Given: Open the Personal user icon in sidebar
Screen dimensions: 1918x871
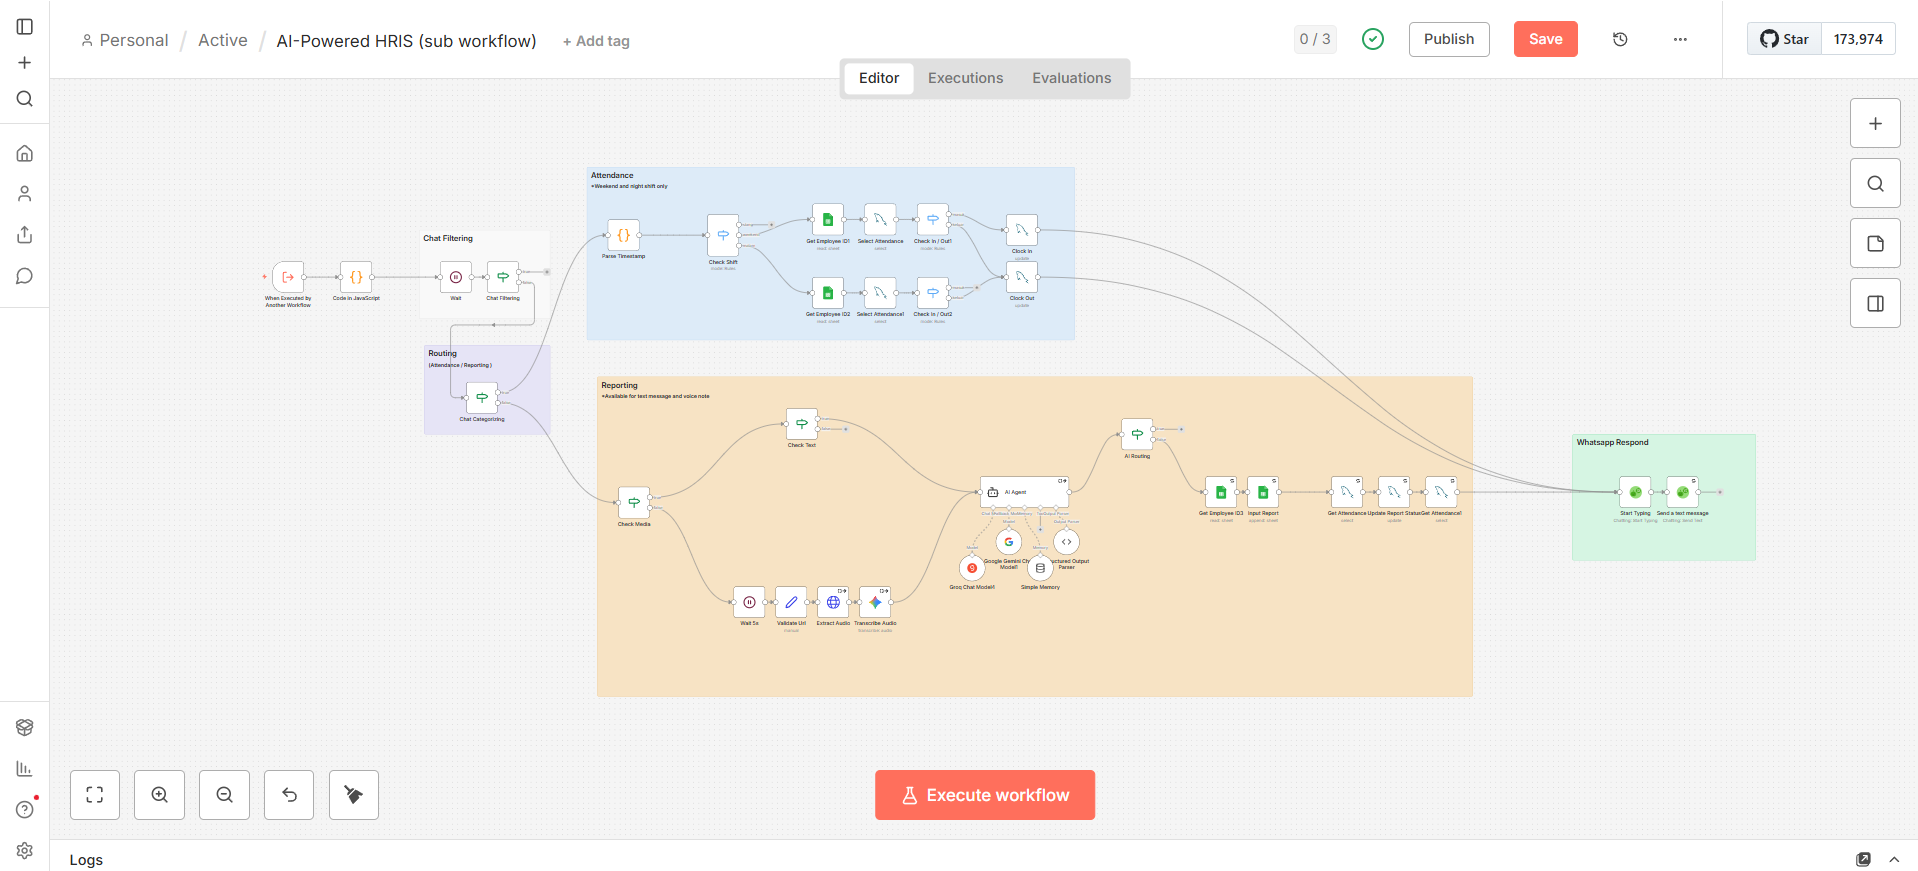Looking at the screenshot, I should tap(25, 193).
